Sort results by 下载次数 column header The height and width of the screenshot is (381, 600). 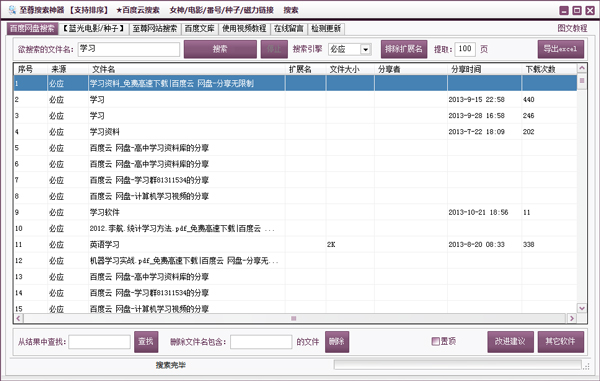[x=540, y=69]
